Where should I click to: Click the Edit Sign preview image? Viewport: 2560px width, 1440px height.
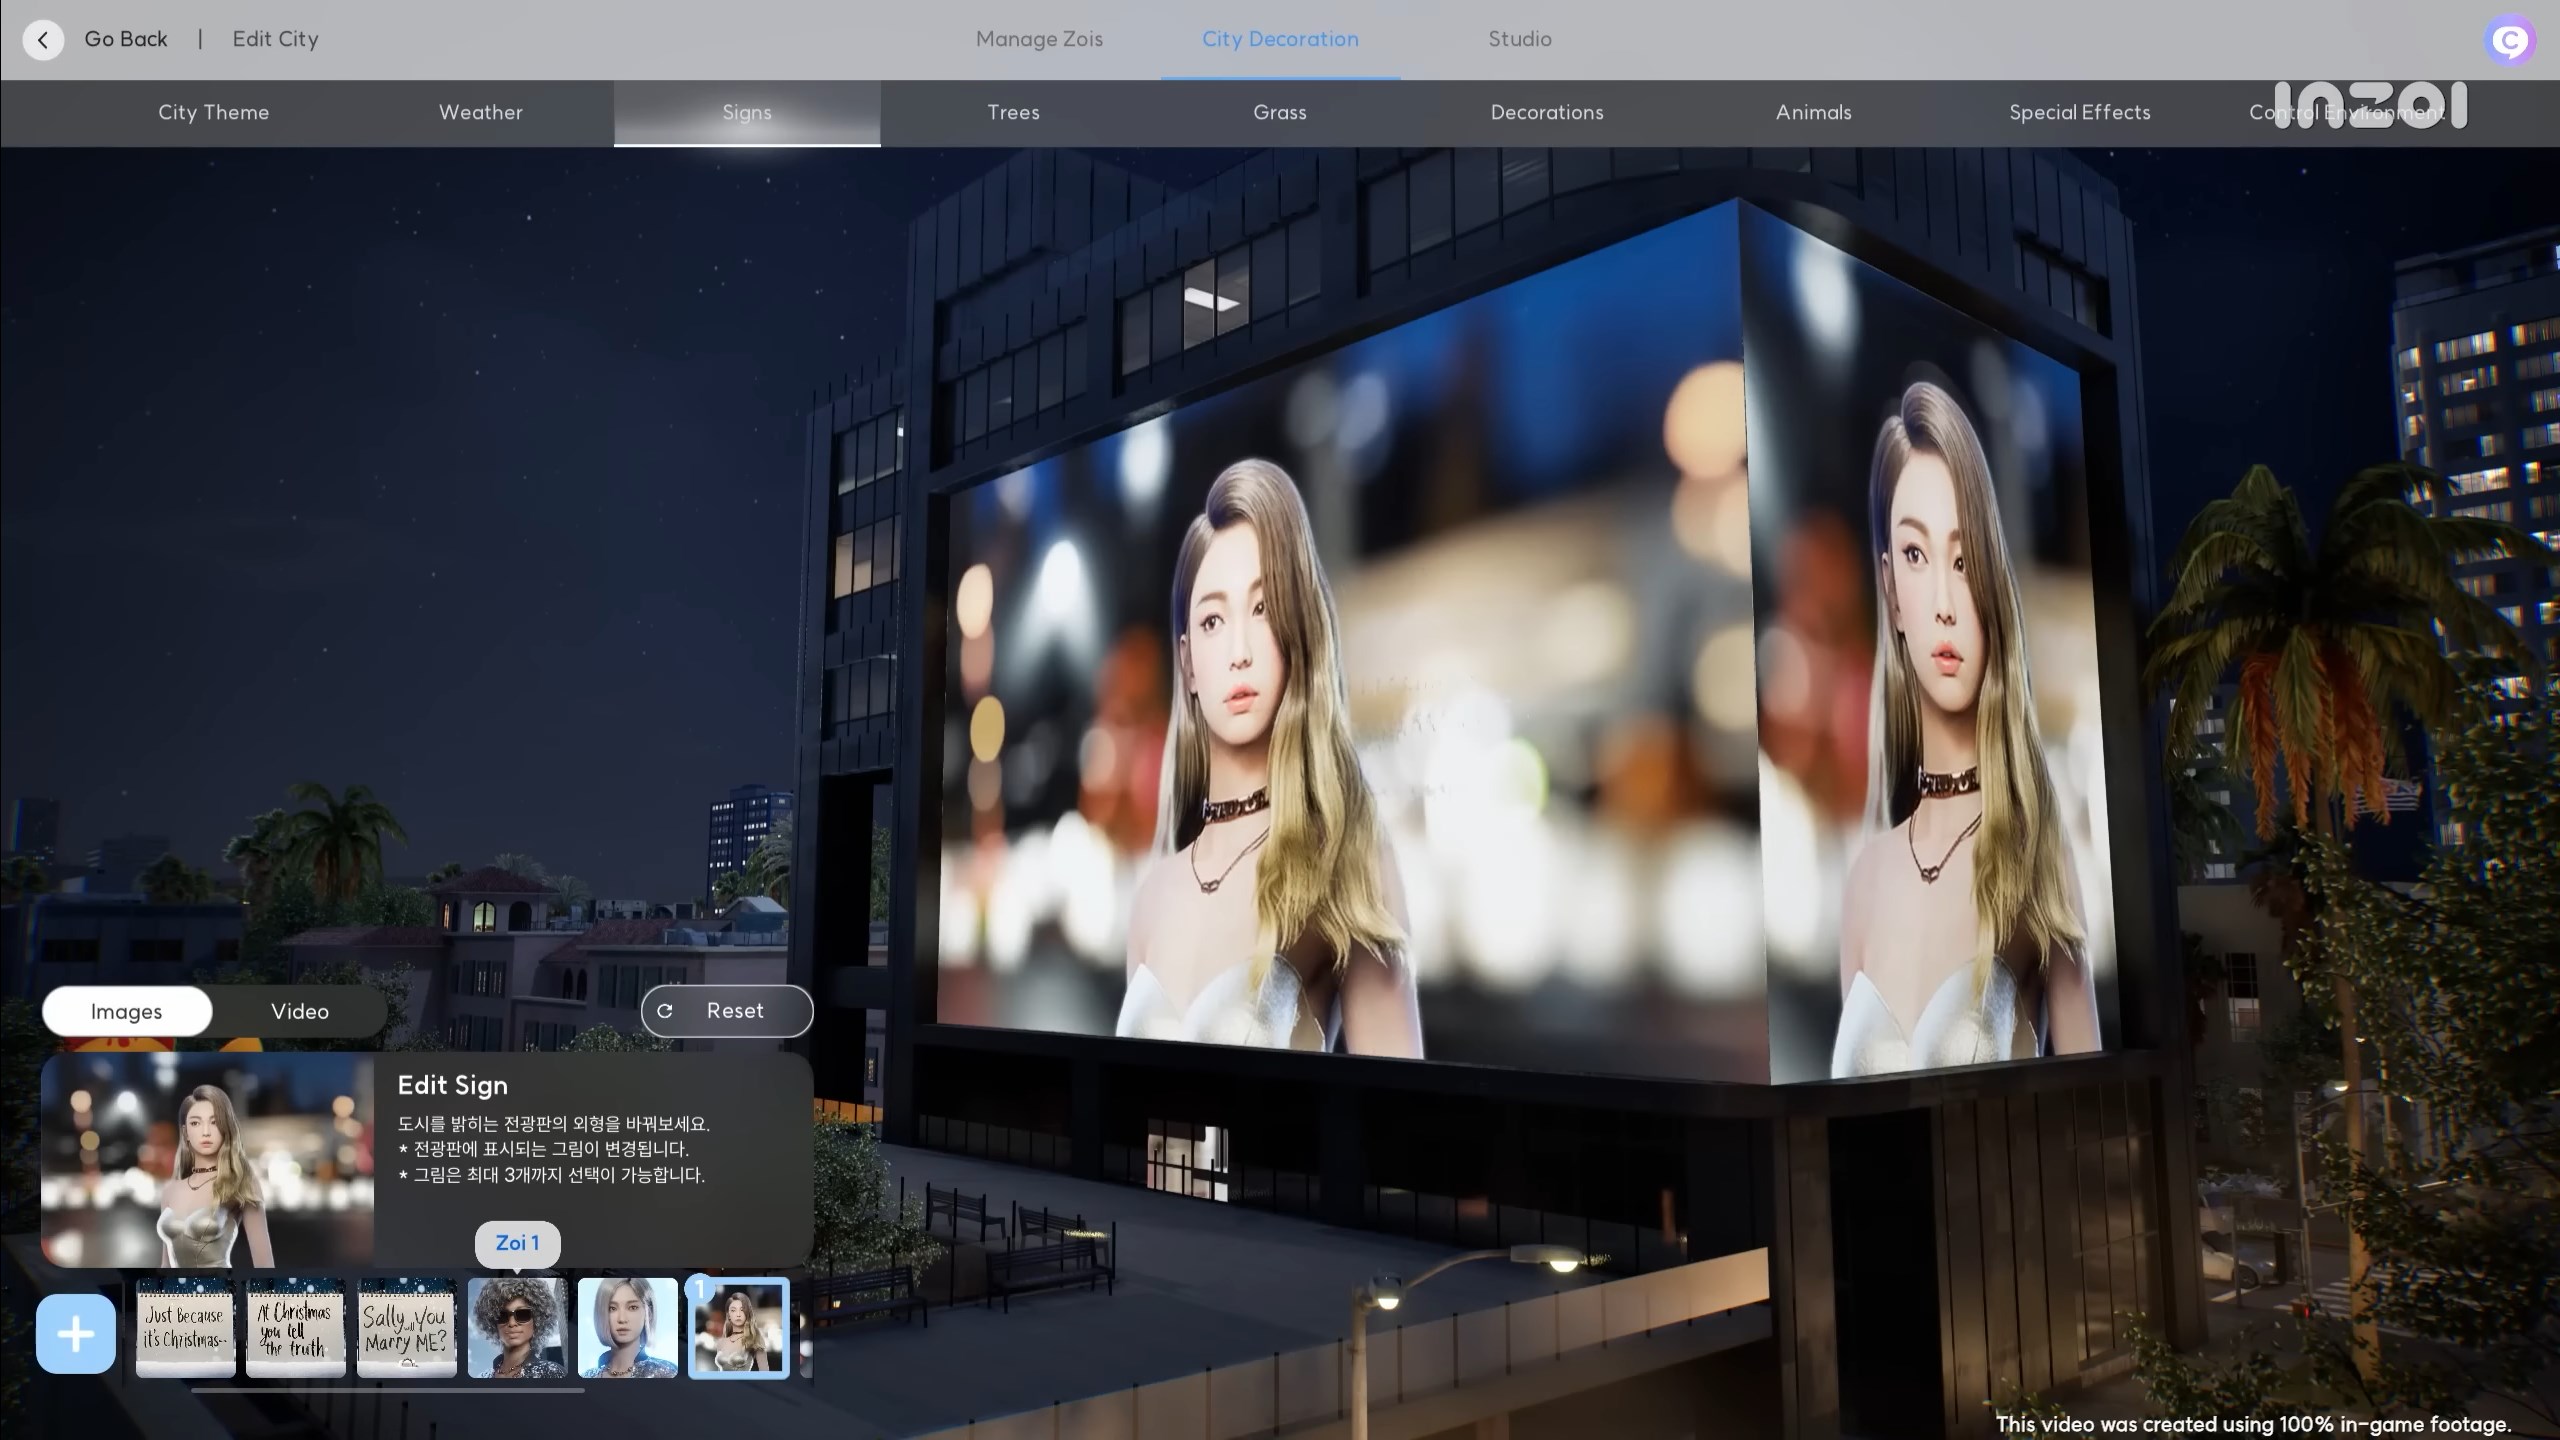[207, 1159]
